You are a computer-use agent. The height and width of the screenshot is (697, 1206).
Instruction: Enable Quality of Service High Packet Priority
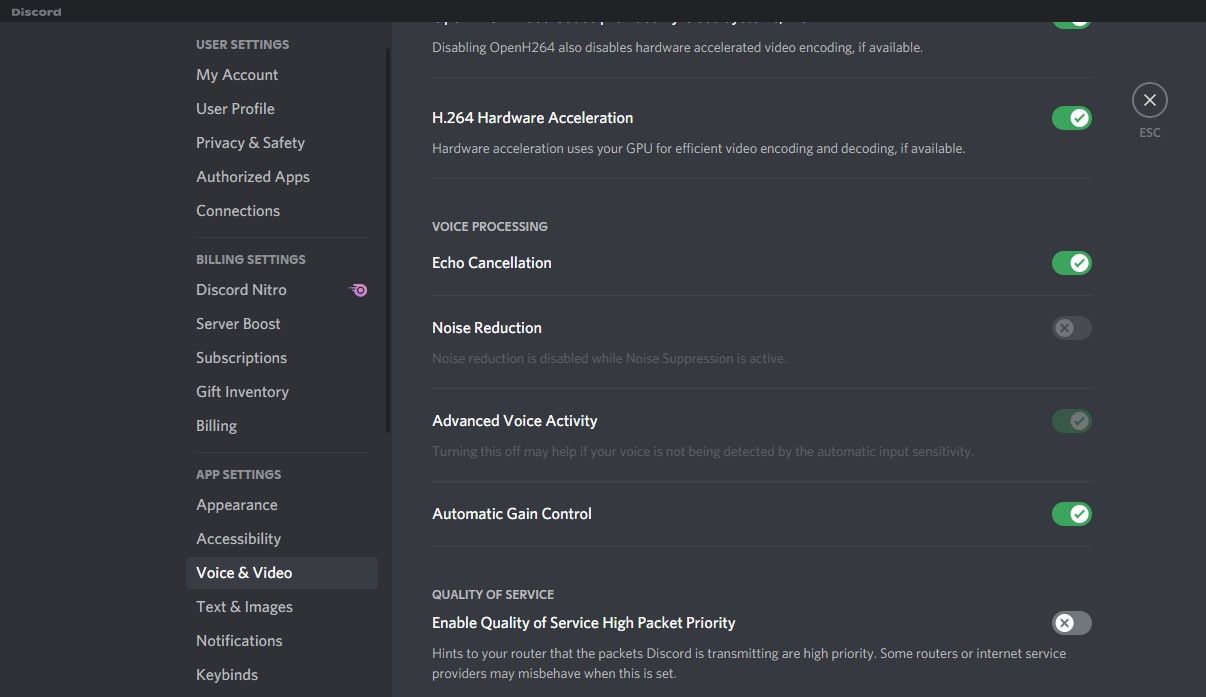click(1071, 622)
